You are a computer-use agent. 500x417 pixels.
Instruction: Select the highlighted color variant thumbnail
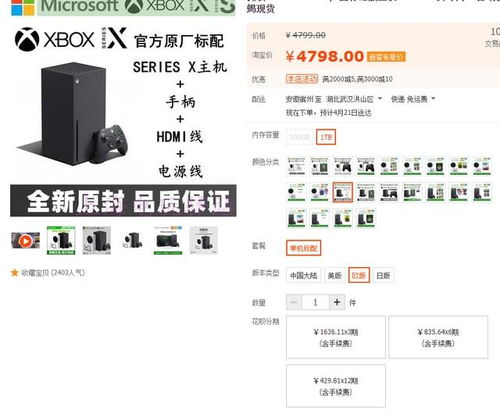[342, 192]
